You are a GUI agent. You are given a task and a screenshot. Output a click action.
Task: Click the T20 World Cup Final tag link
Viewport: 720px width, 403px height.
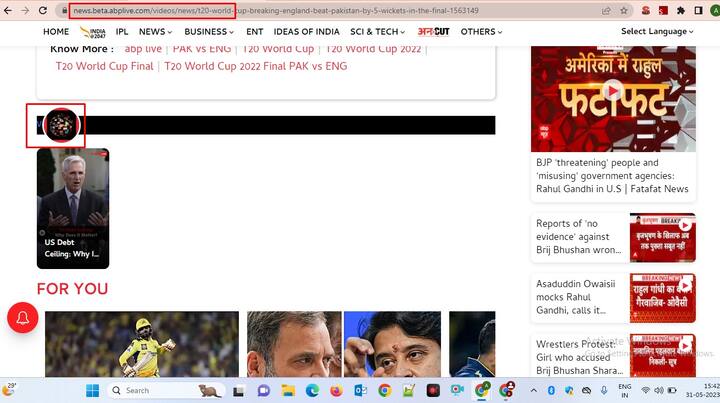105,66
